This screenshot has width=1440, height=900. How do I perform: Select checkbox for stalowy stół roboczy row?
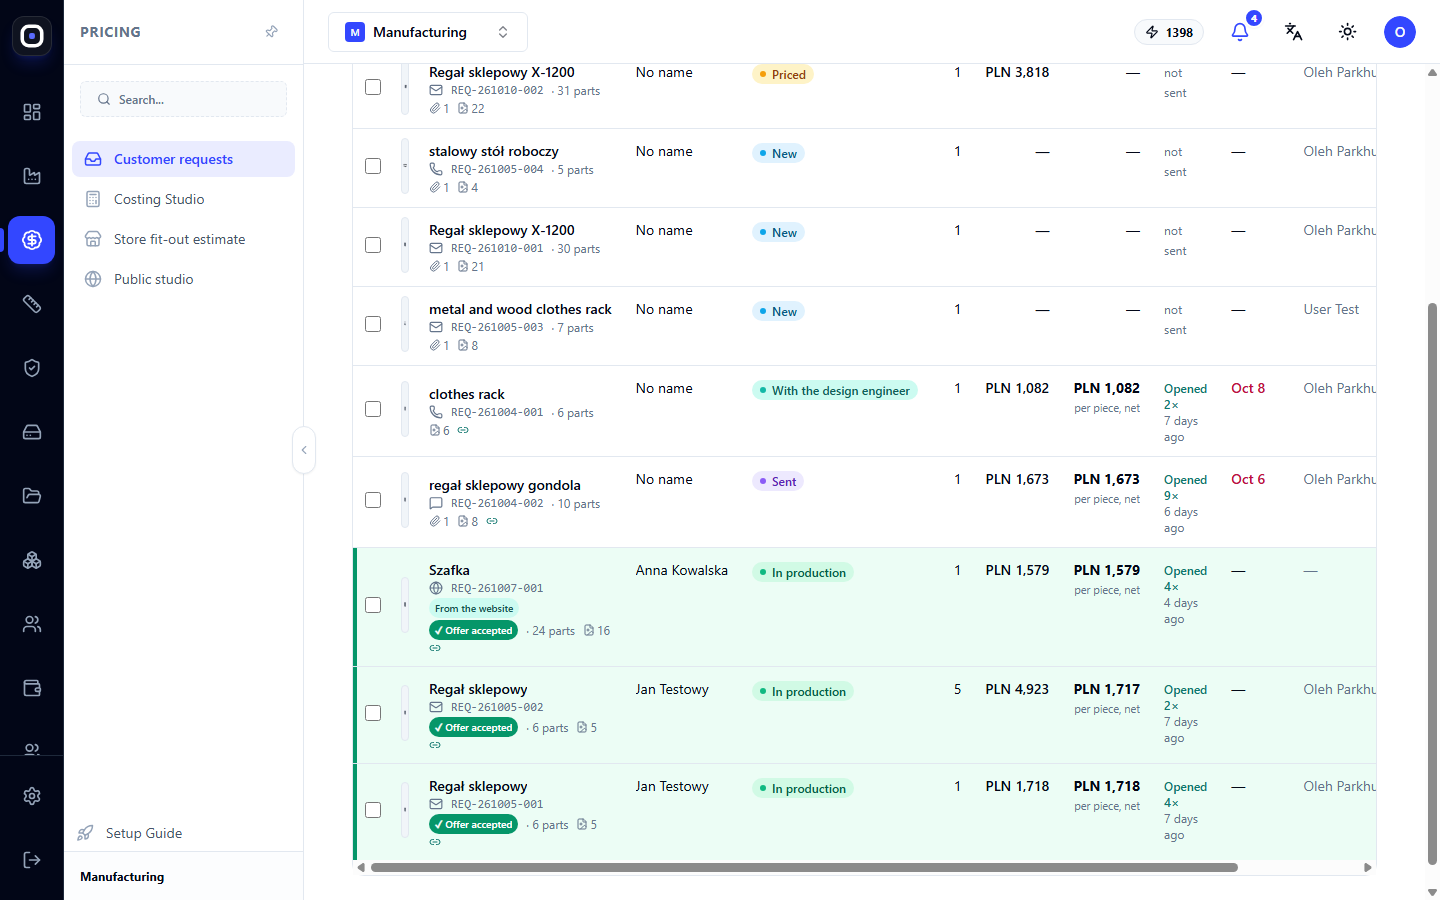click(x=373, y=166)
